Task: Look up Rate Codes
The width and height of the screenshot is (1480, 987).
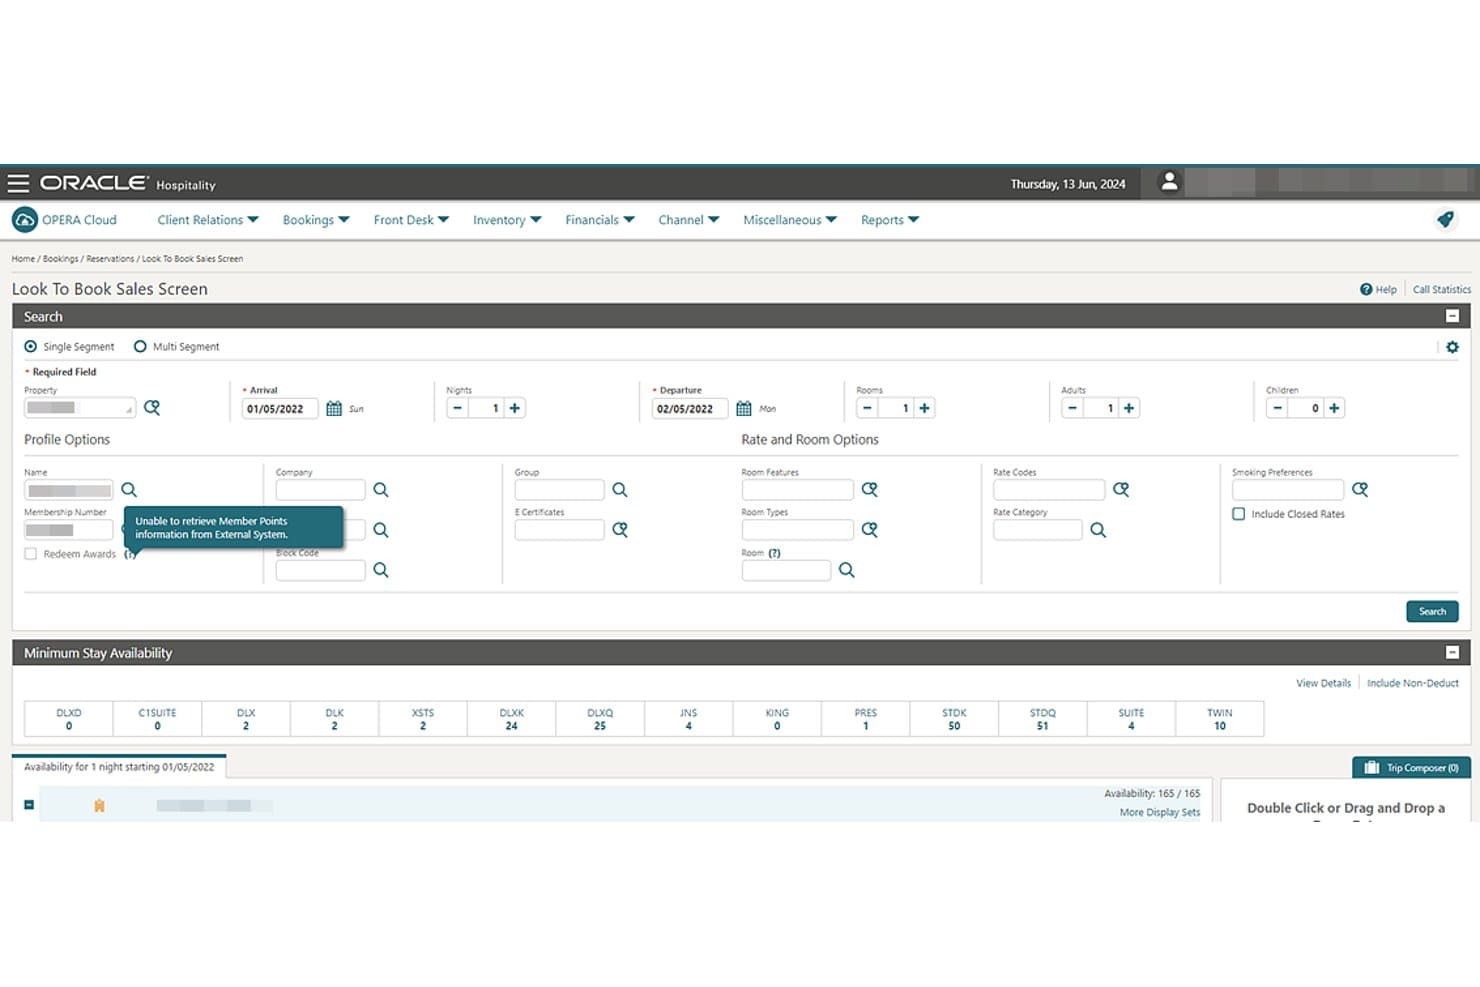Action: coord(1121,490)
